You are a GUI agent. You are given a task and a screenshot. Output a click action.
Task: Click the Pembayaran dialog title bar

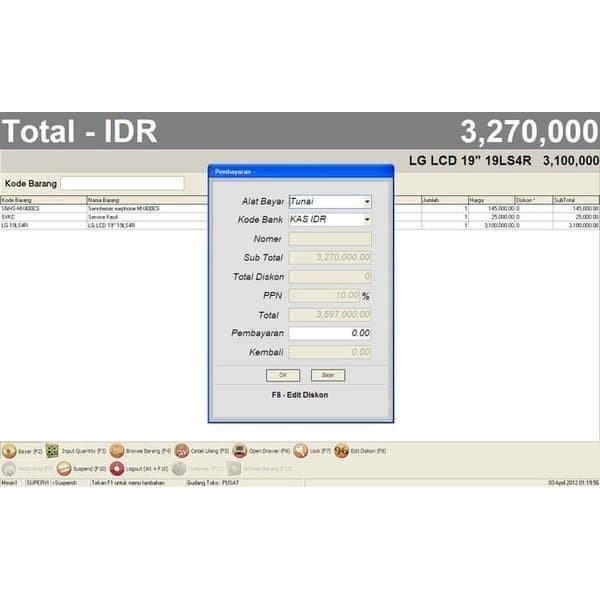(x=301, y=172)
